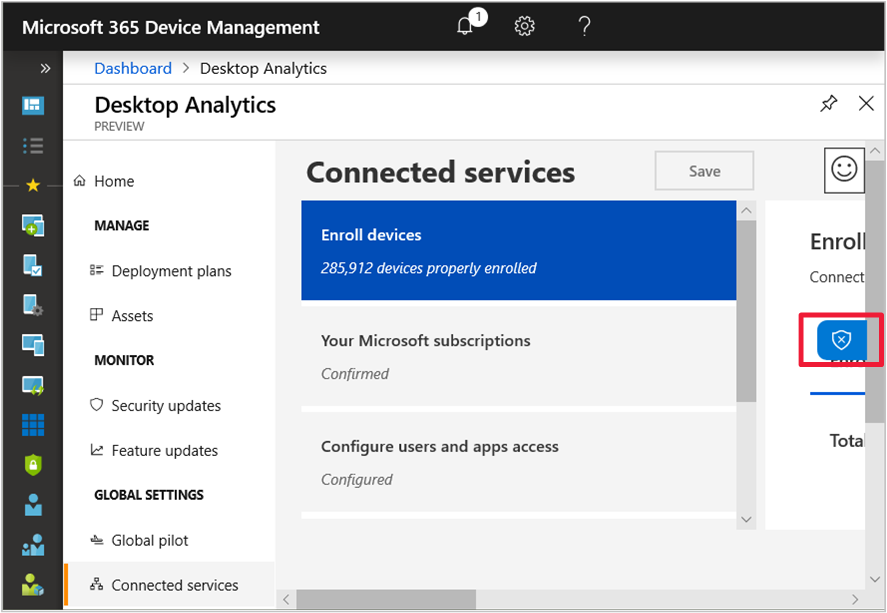887x613 pixels.
Task: Click 'Desktop Analytics' breadcrumb text
Action: 264,68
